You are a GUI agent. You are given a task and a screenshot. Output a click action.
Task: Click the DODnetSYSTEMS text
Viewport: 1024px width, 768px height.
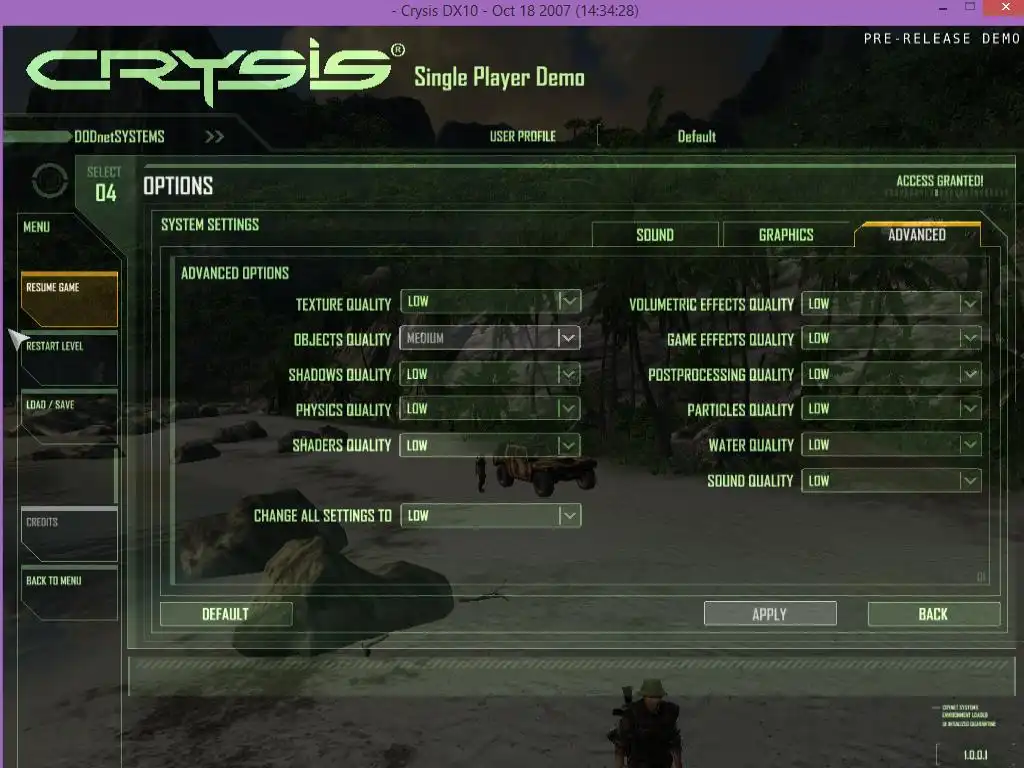point(120,136)
